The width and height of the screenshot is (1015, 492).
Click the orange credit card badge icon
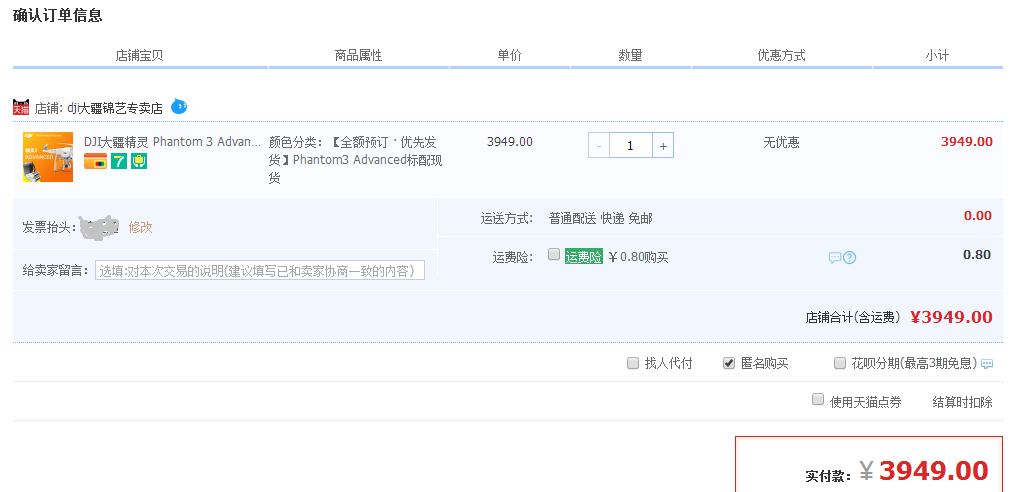[96, 161]
